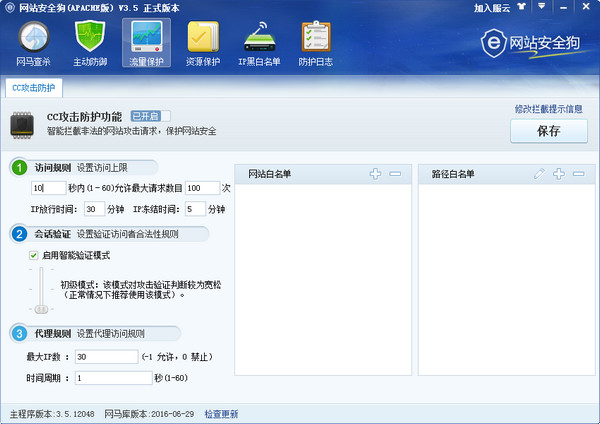600x424 pixels.
Task: Click the 最大IP数 input field
Action: click(x=106, y=357)
